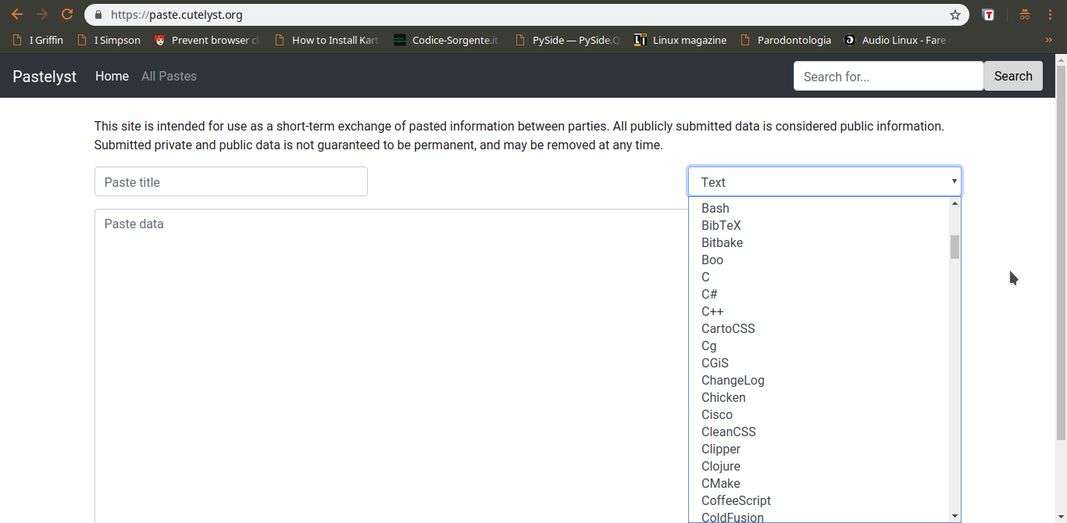Reload the page with the refresh icon

tap(67, 15)
